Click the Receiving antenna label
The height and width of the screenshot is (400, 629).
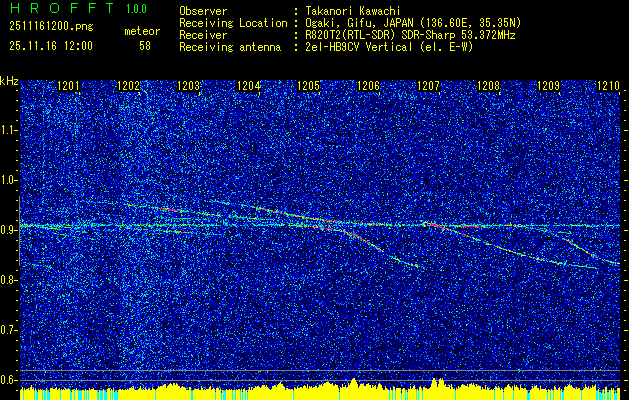tap(230, 47)
